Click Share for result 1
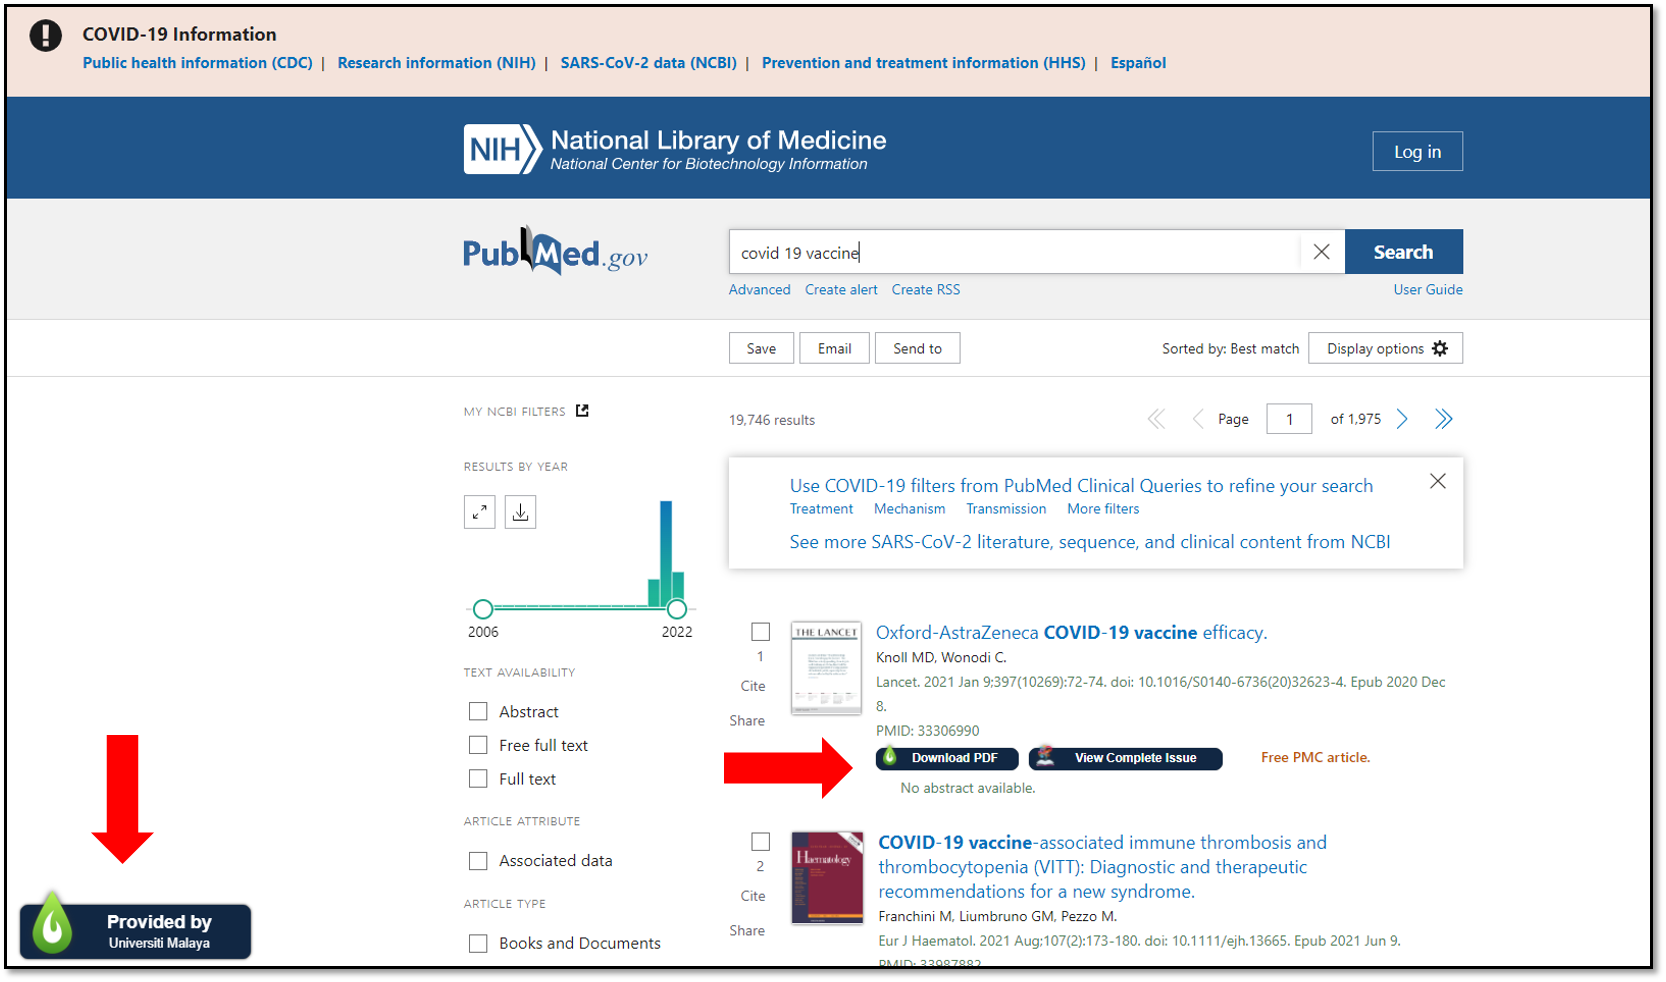The height and width of the screenshot is (982, 1666). point(747,721)
